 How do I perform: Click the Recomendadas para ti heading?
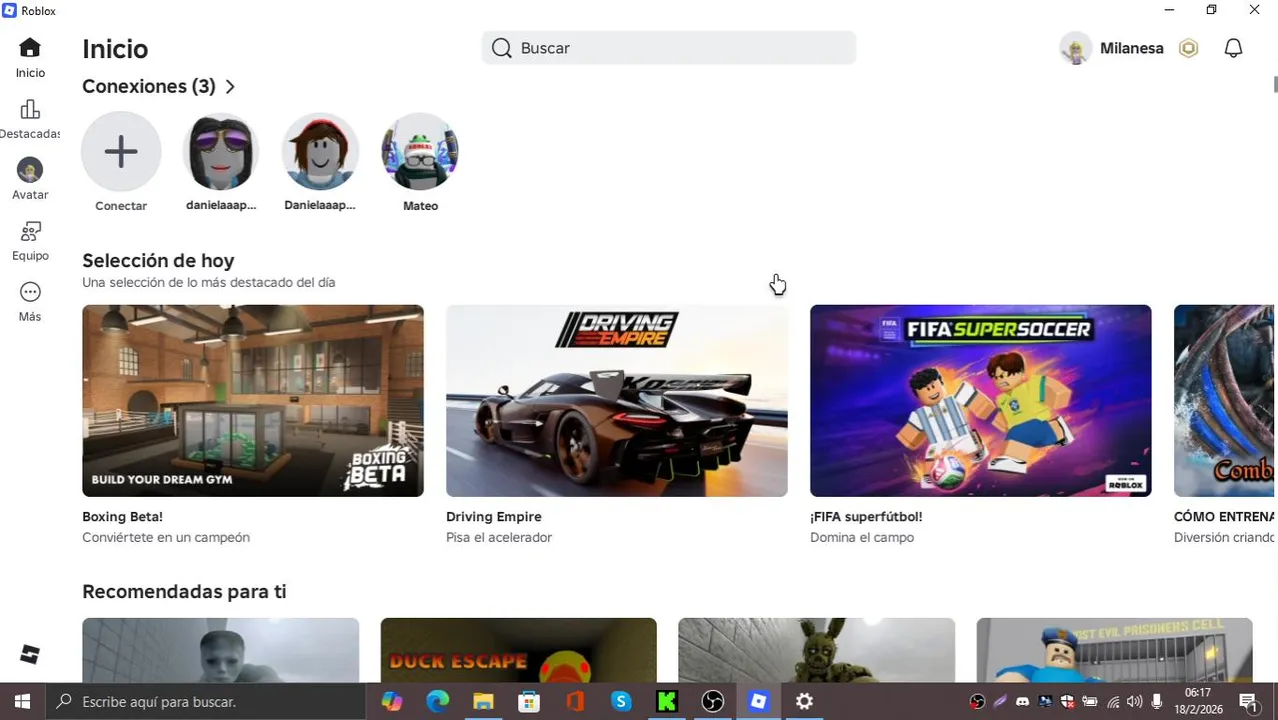[184, 592]
